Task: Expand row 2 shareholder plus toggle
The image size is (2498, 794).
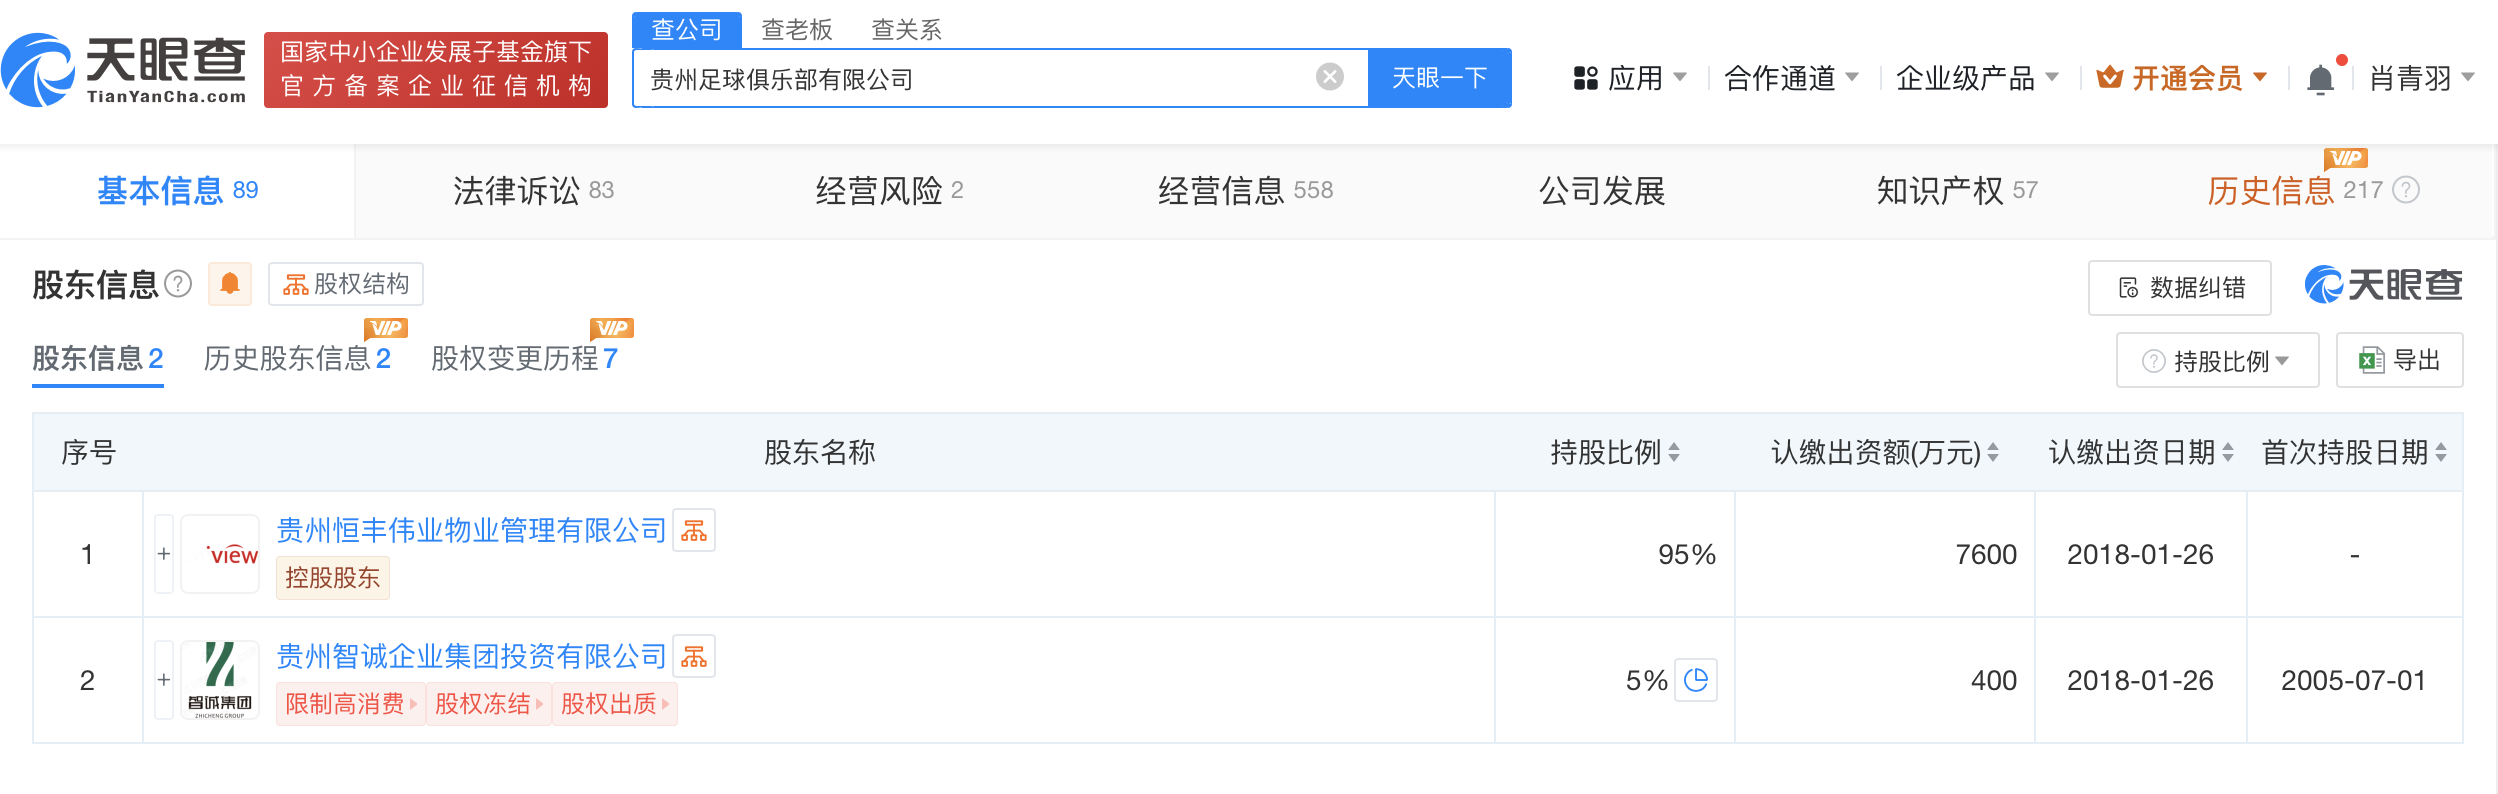Action: point(164,680)
